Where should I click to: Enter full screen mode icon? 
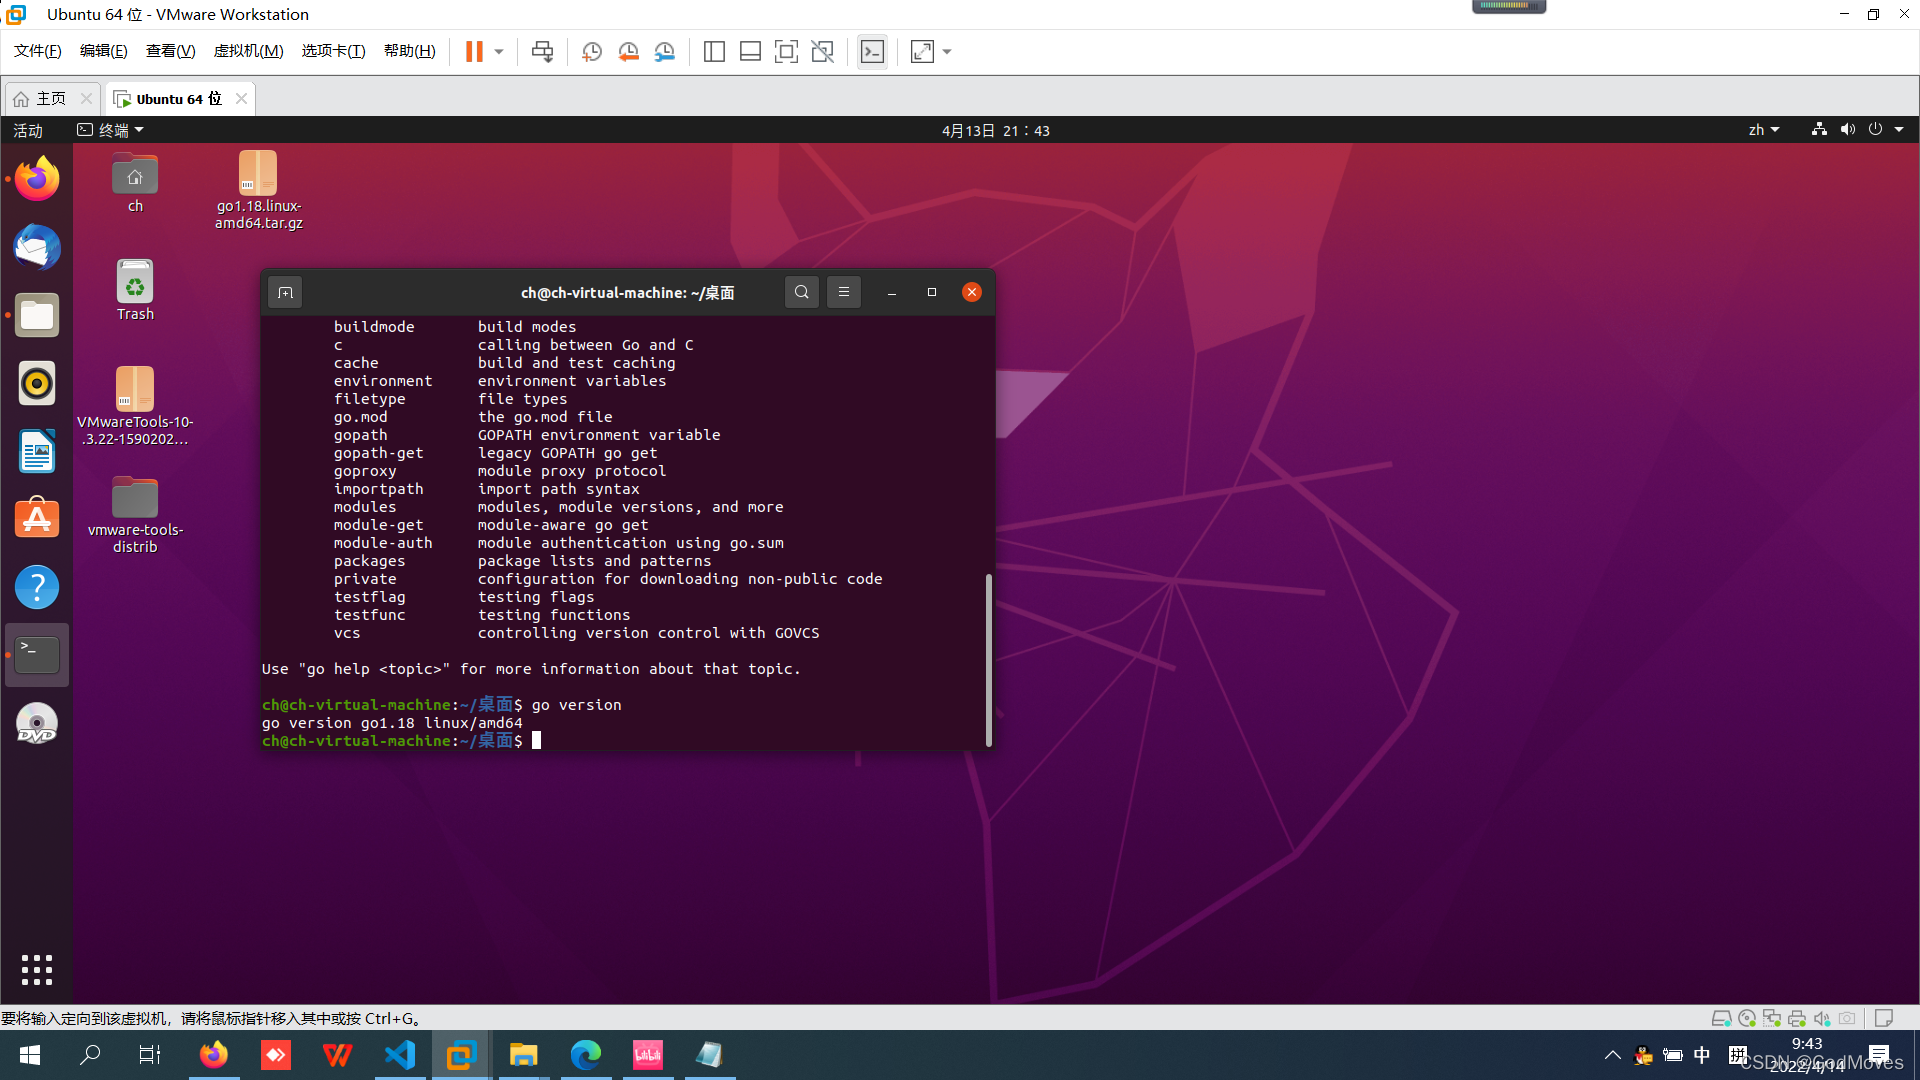(x=786, y=51)
